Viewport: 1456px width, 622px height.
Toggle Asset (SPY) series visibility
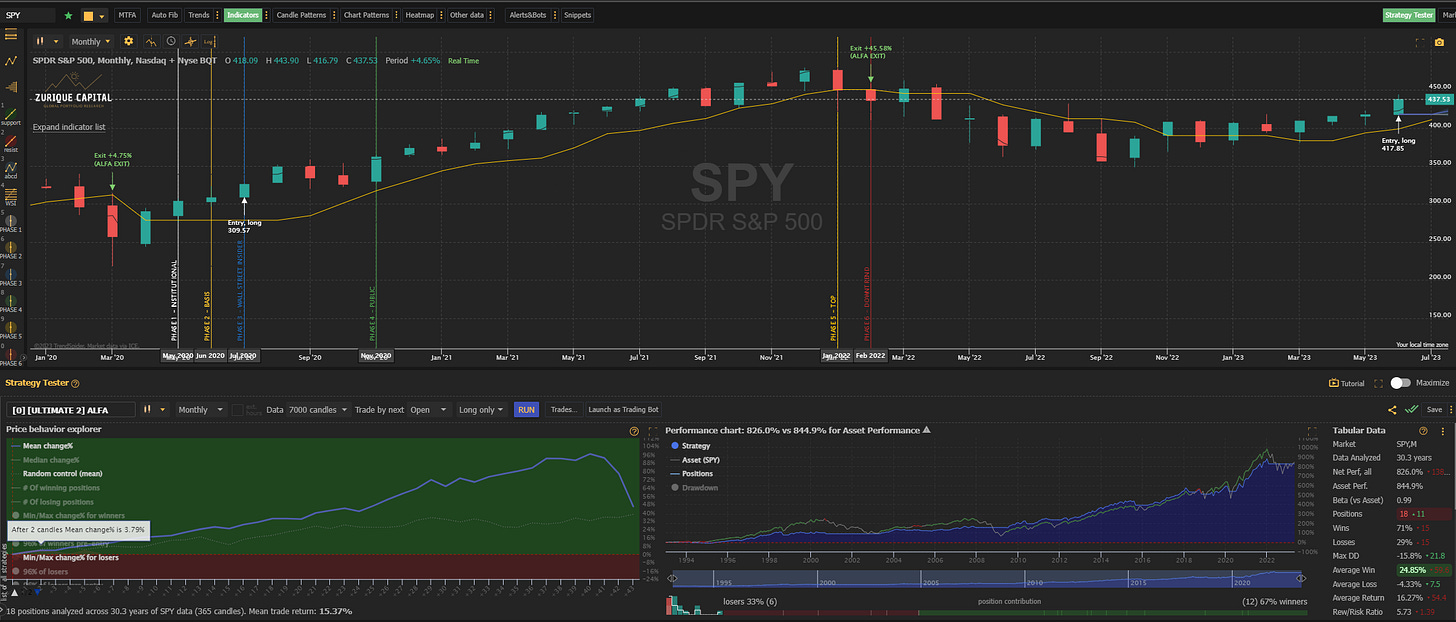click(x=695, y=459)
